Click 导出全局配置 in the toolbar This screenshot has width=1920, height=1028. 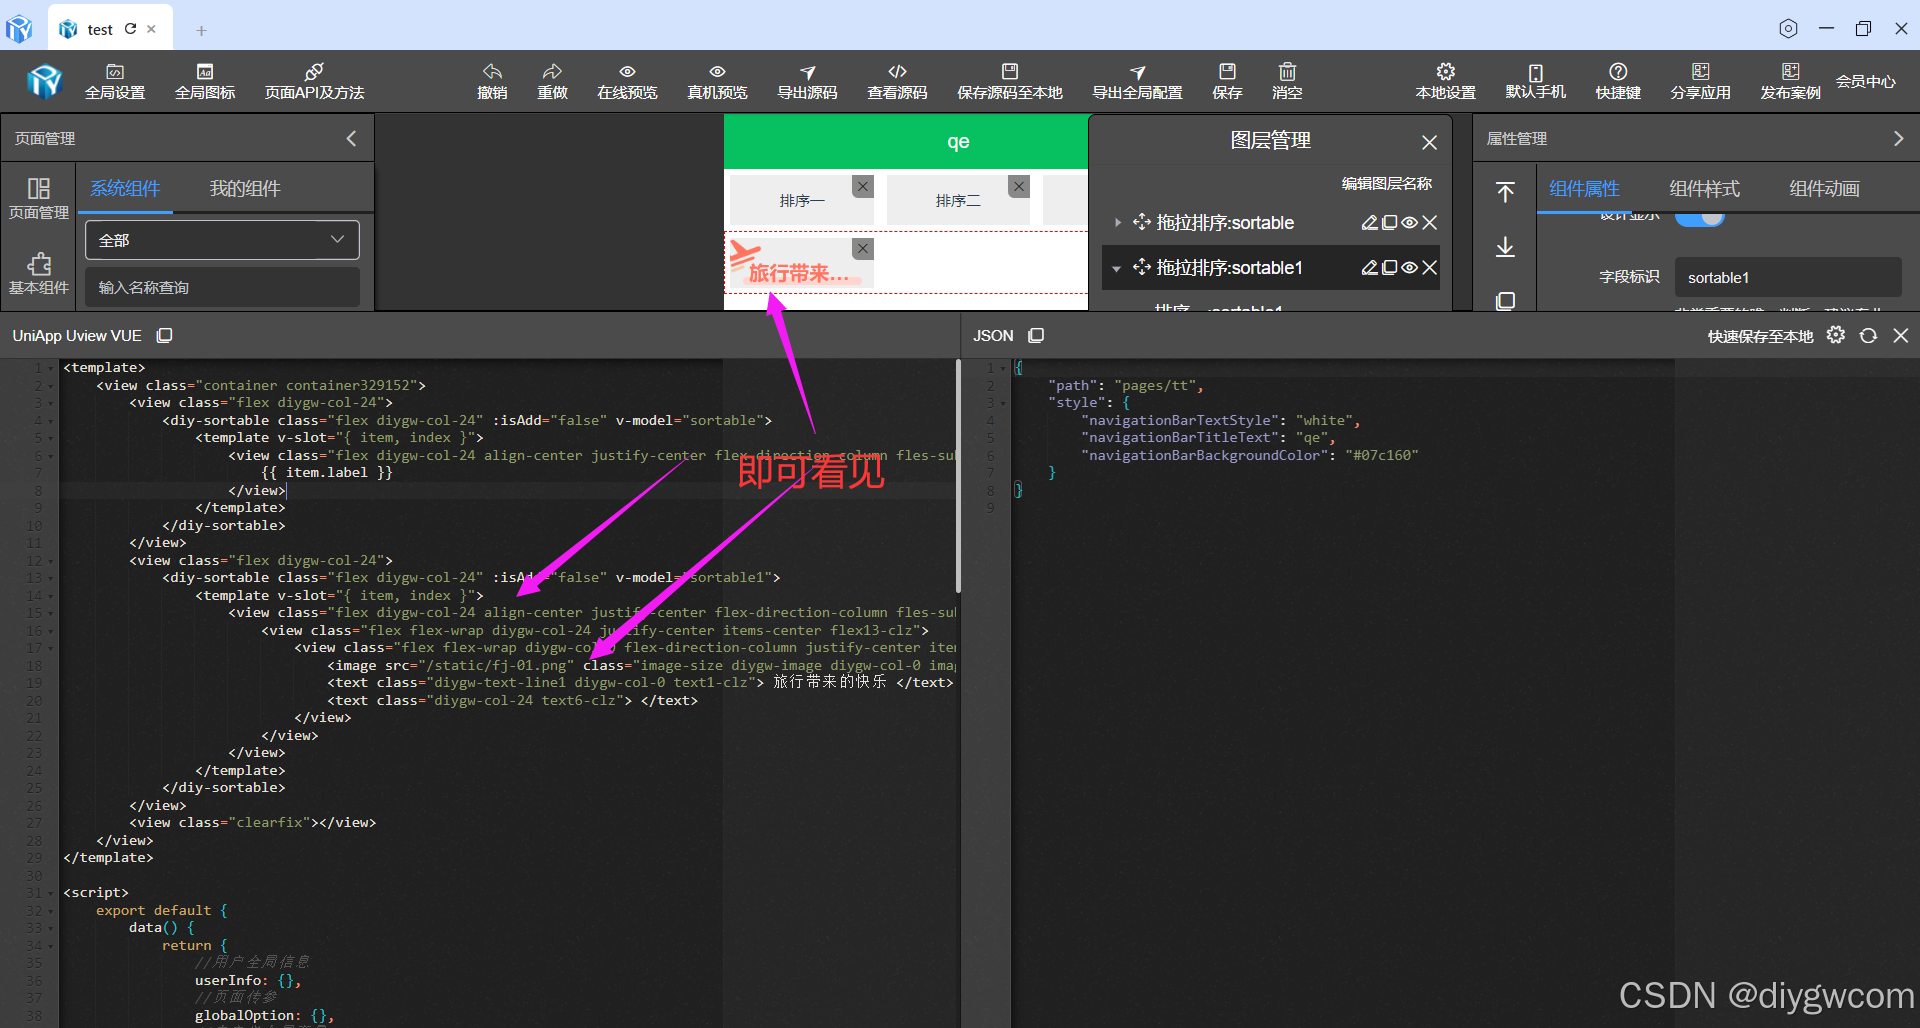coord(1137,82)
